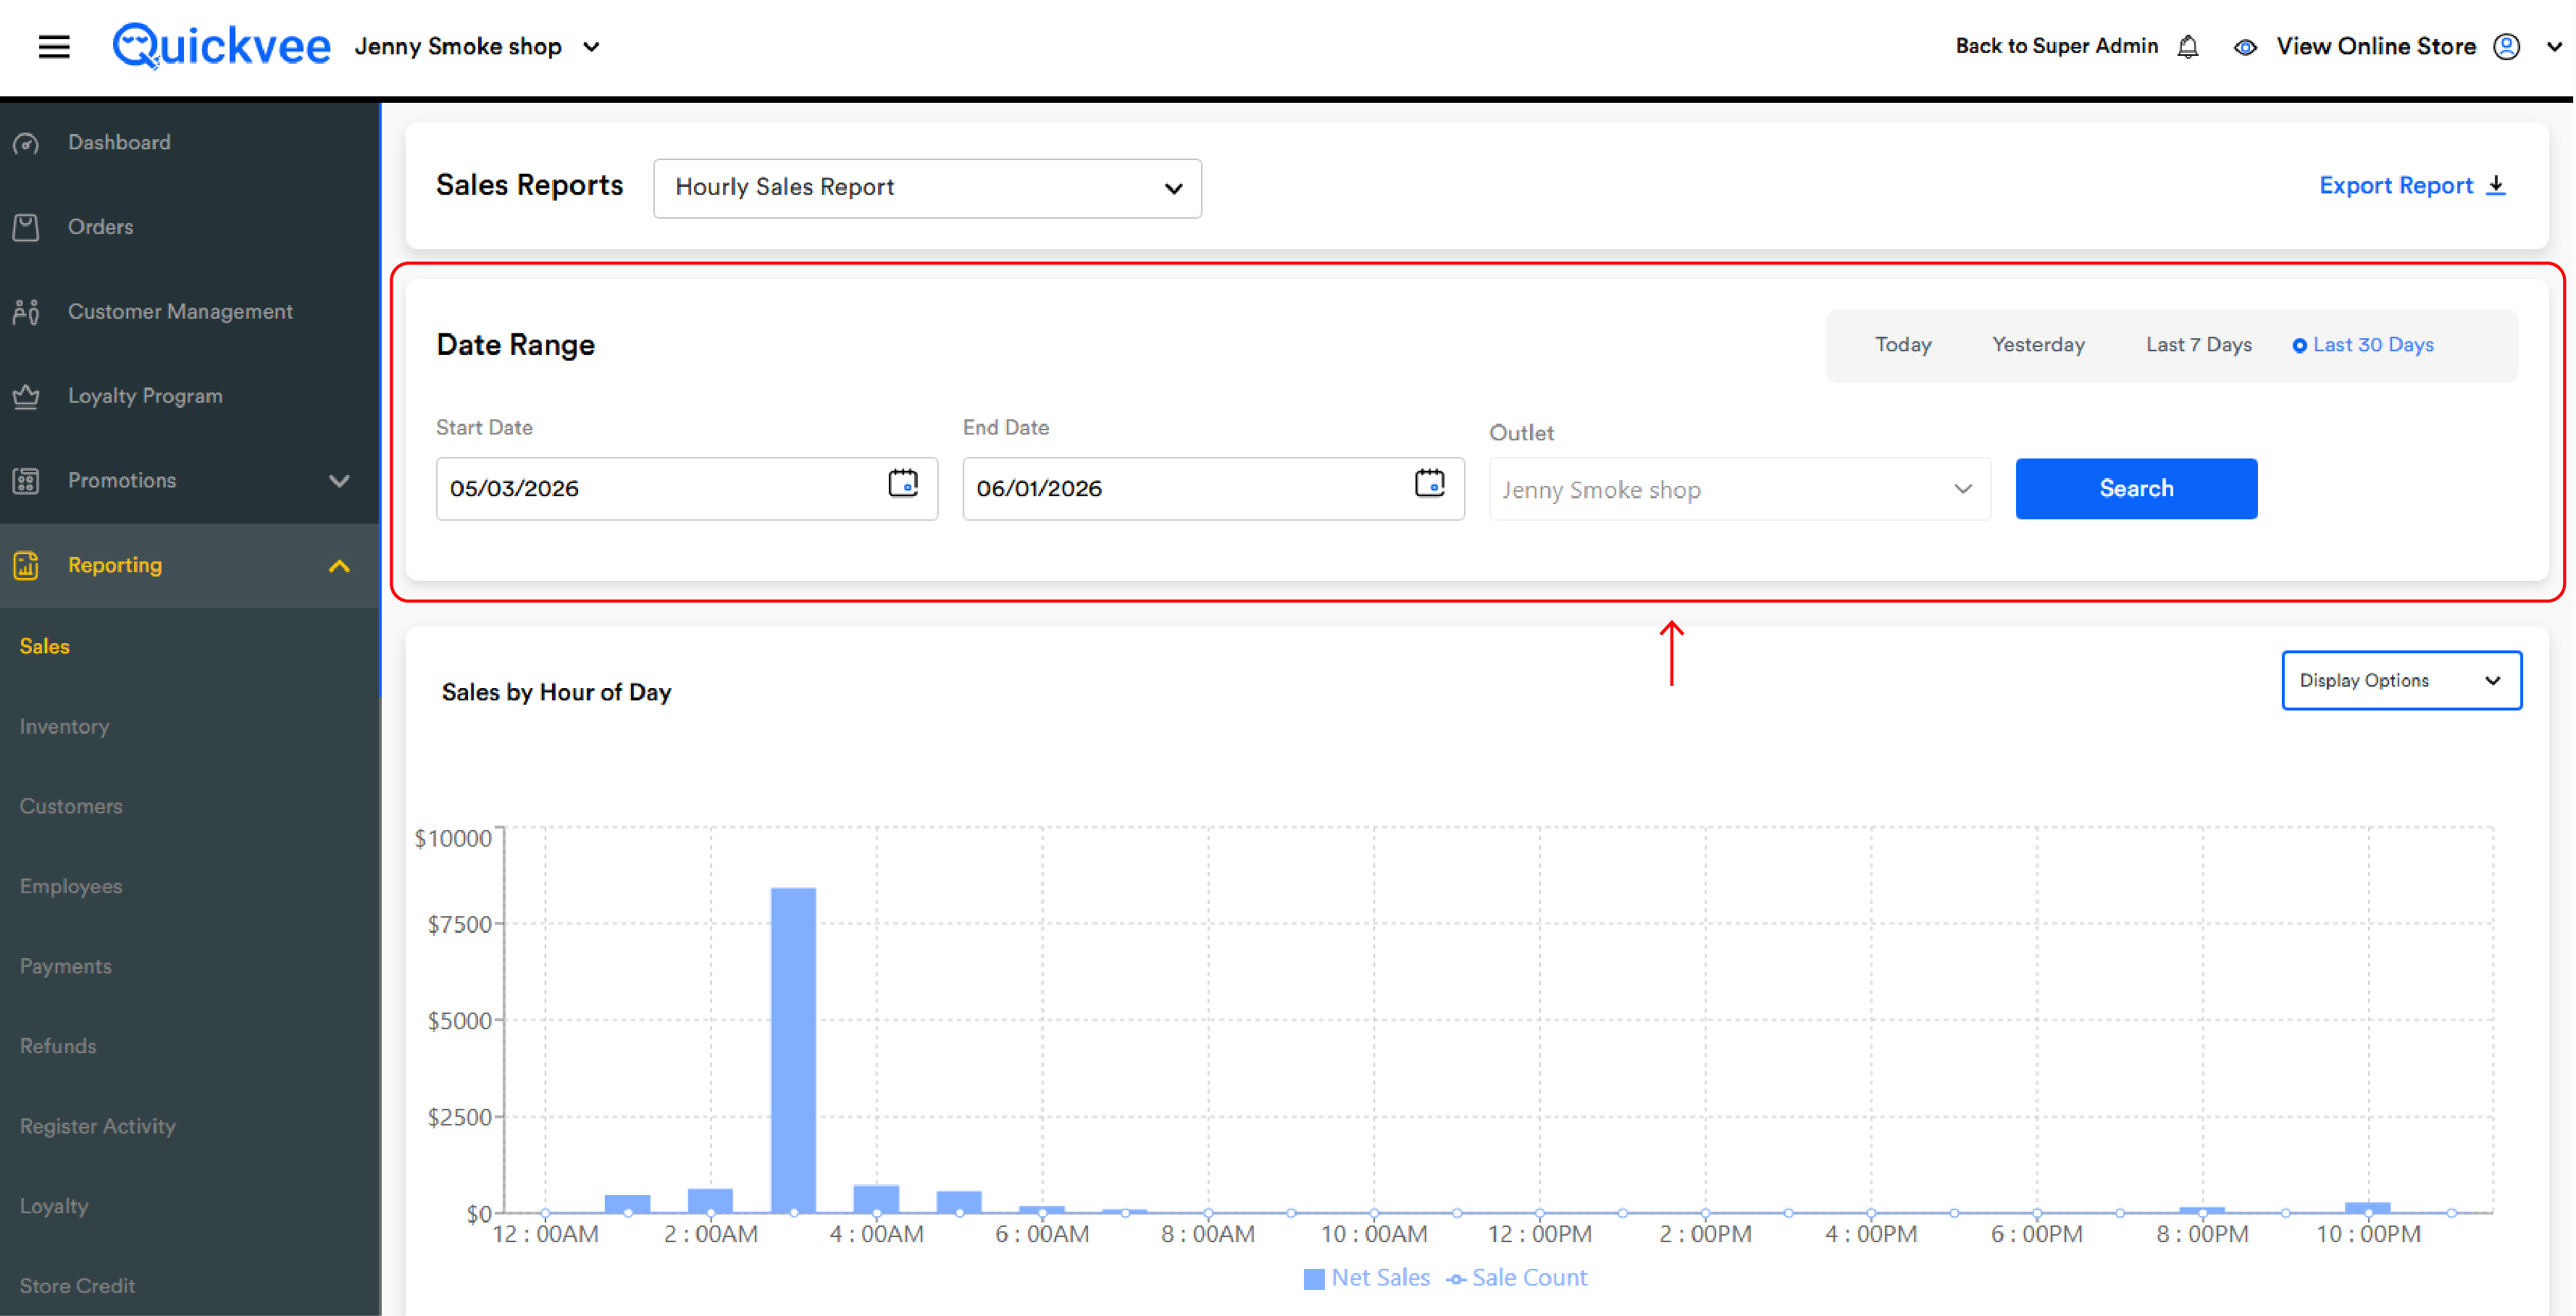Click the Promotions icon
Image resolution: width=2576 pixels, height=1316 pixels.
(26, 481)
